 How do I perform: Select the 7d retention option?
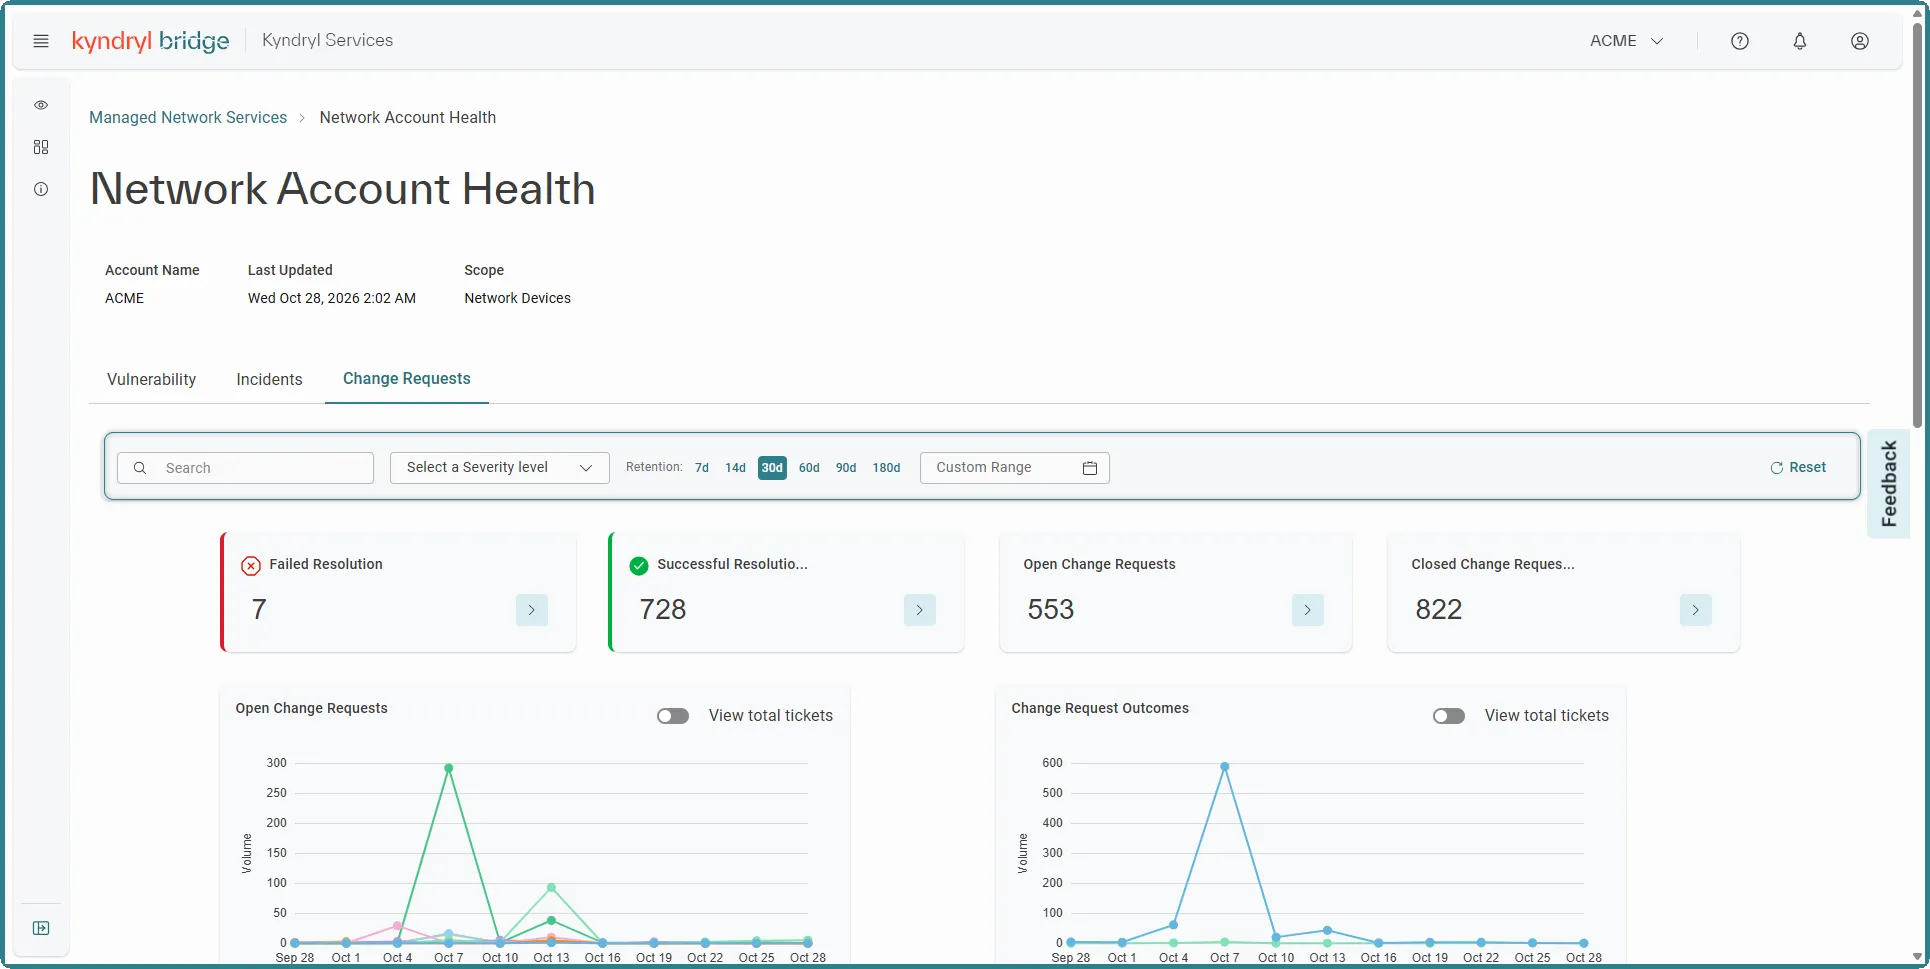pyautogui.click(x=702, y=468)
